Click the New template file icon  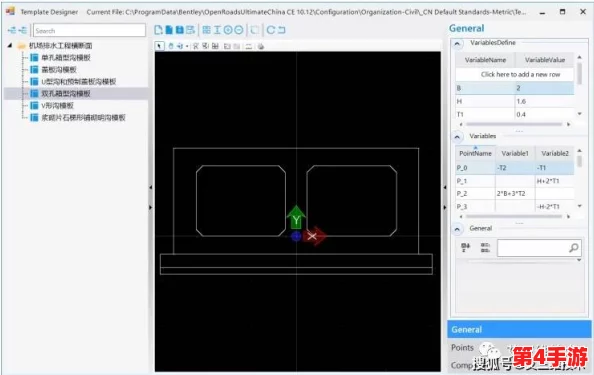(158, 30)
